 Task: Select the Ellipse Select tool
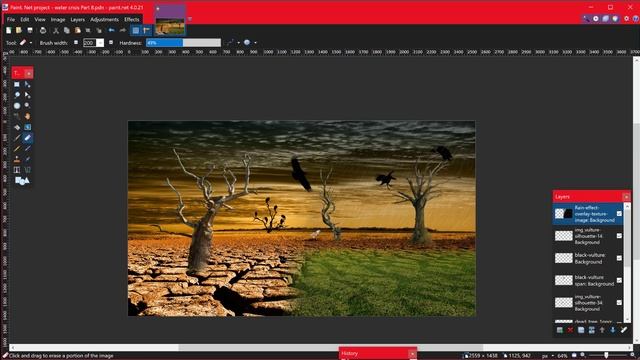coord(17,106)
